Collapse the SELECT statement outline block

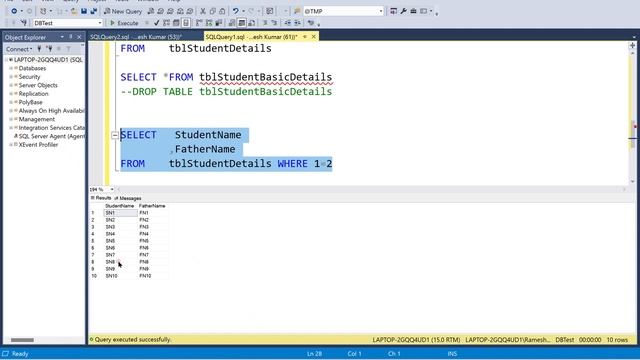(x=115, y=135)
